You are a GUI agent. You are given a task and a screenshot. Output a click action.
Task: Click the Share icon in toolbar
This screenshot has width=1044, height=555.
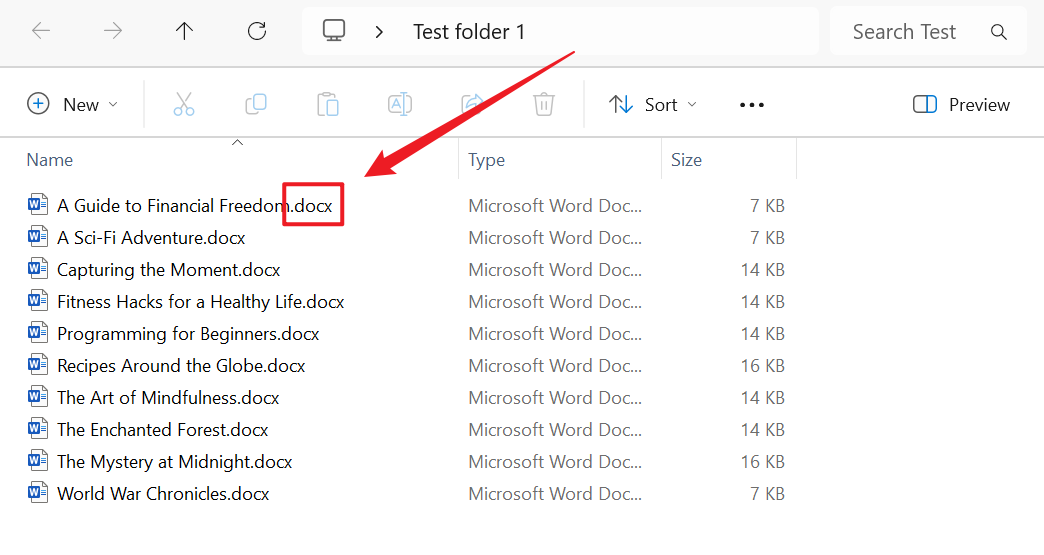tap(471, 104)
